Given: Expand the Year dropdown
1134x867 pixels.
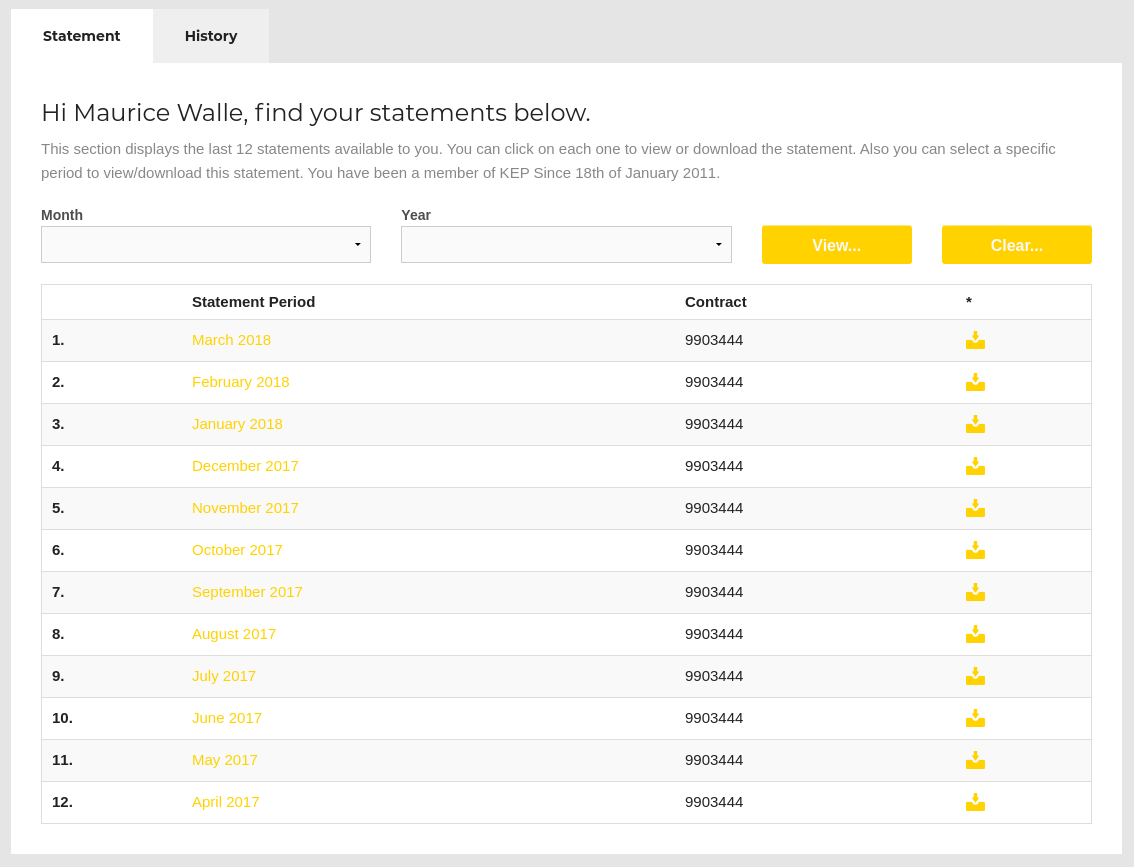Looking at the screenshot, I should (566, 245).
